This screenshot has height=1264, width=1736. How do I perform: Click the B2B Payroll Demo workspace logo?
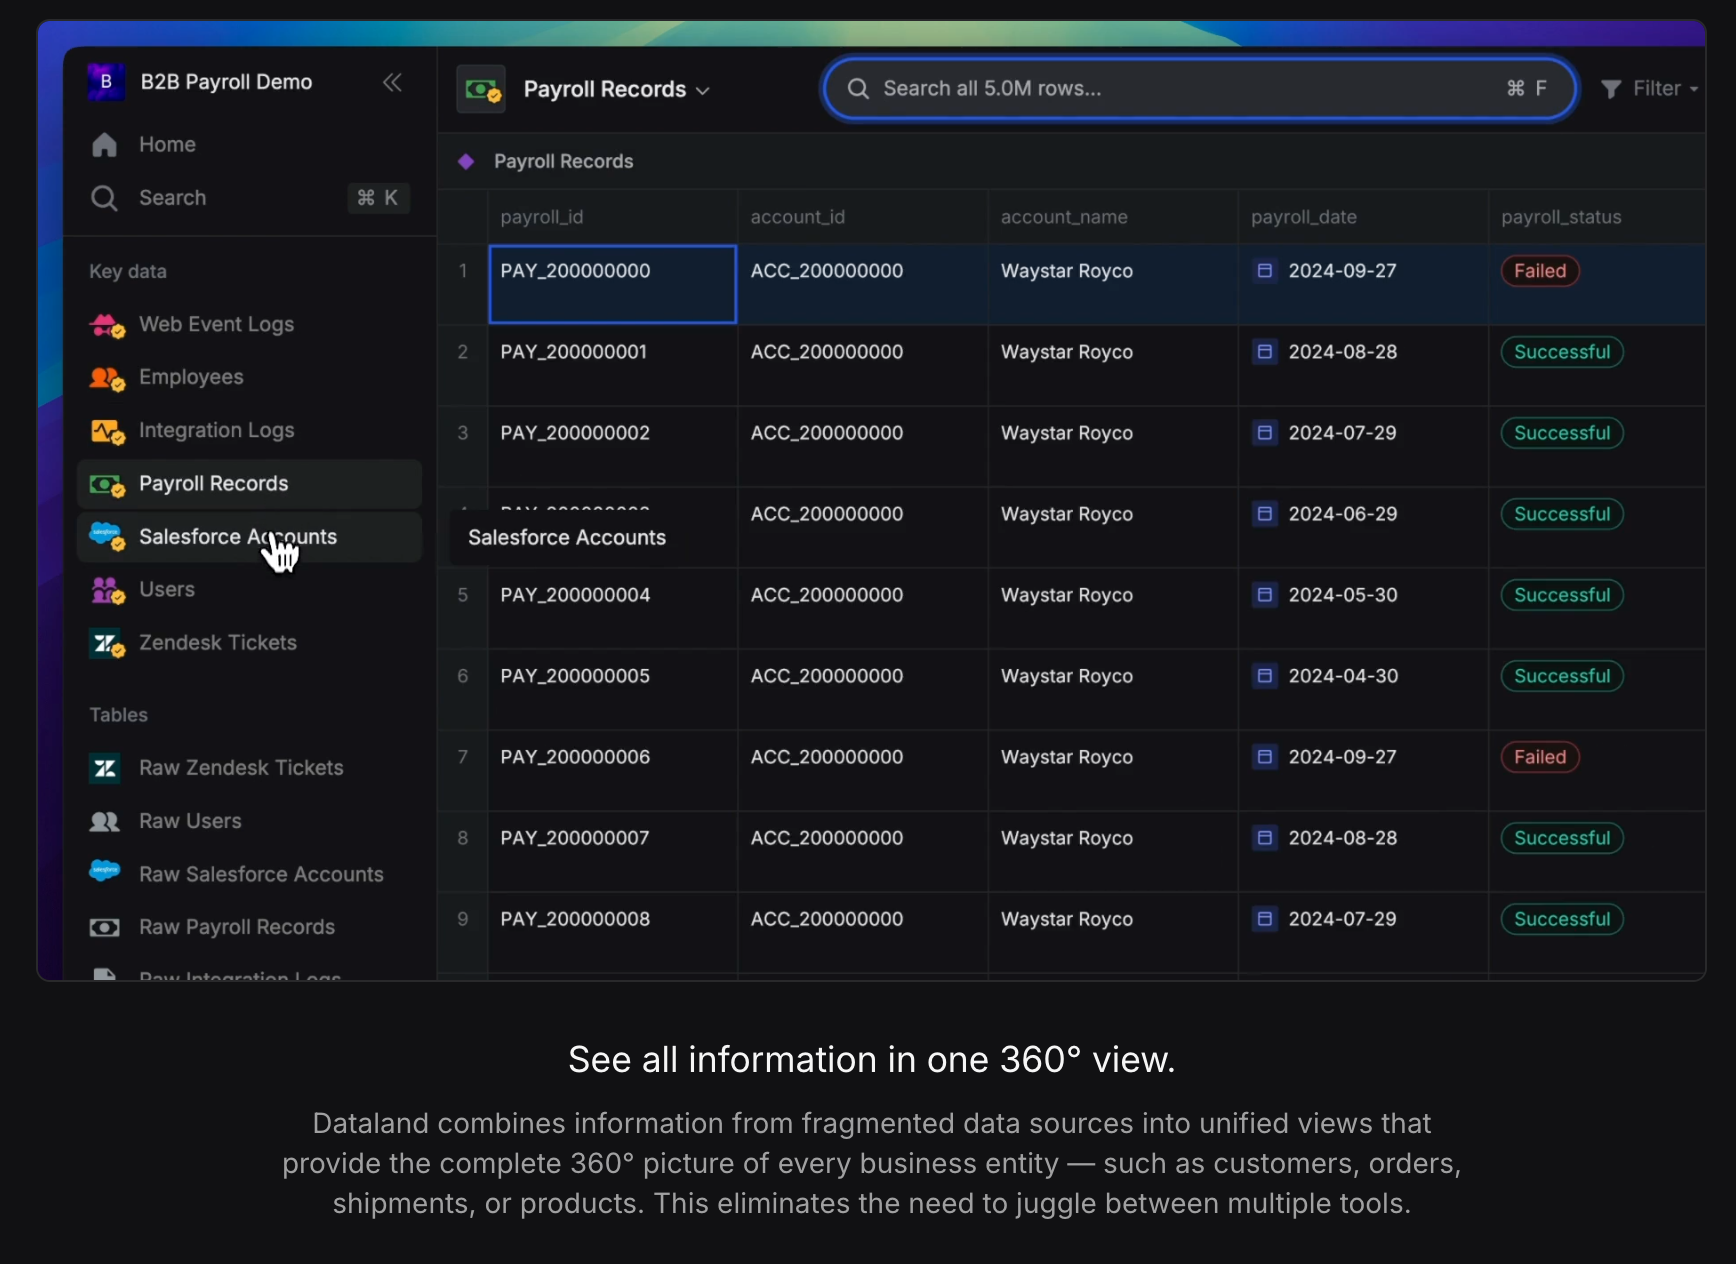click(106, 82)
